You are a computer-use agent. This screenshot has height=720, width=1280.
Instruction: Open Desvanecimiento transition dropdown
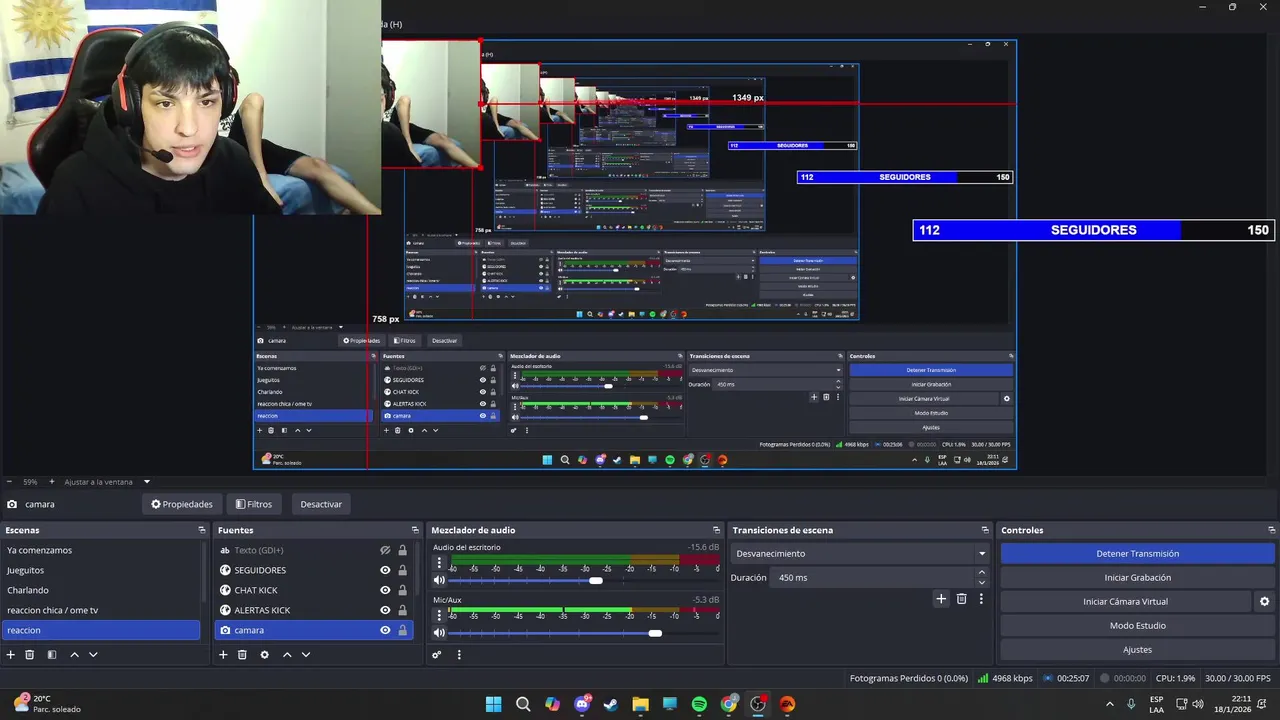(x=859, y=553)
